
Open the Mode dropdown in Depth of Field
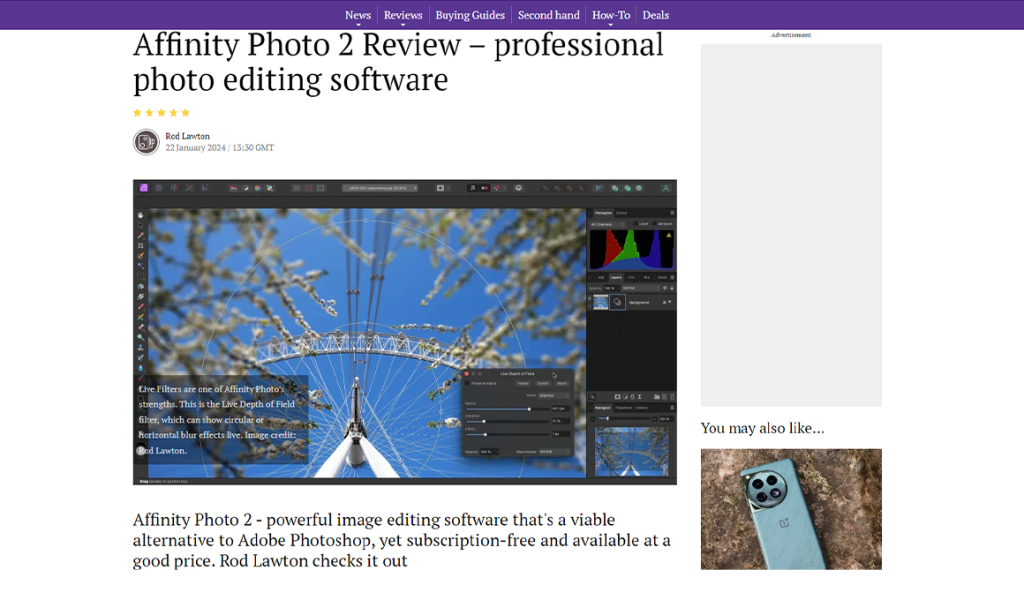tap(554, 395)
